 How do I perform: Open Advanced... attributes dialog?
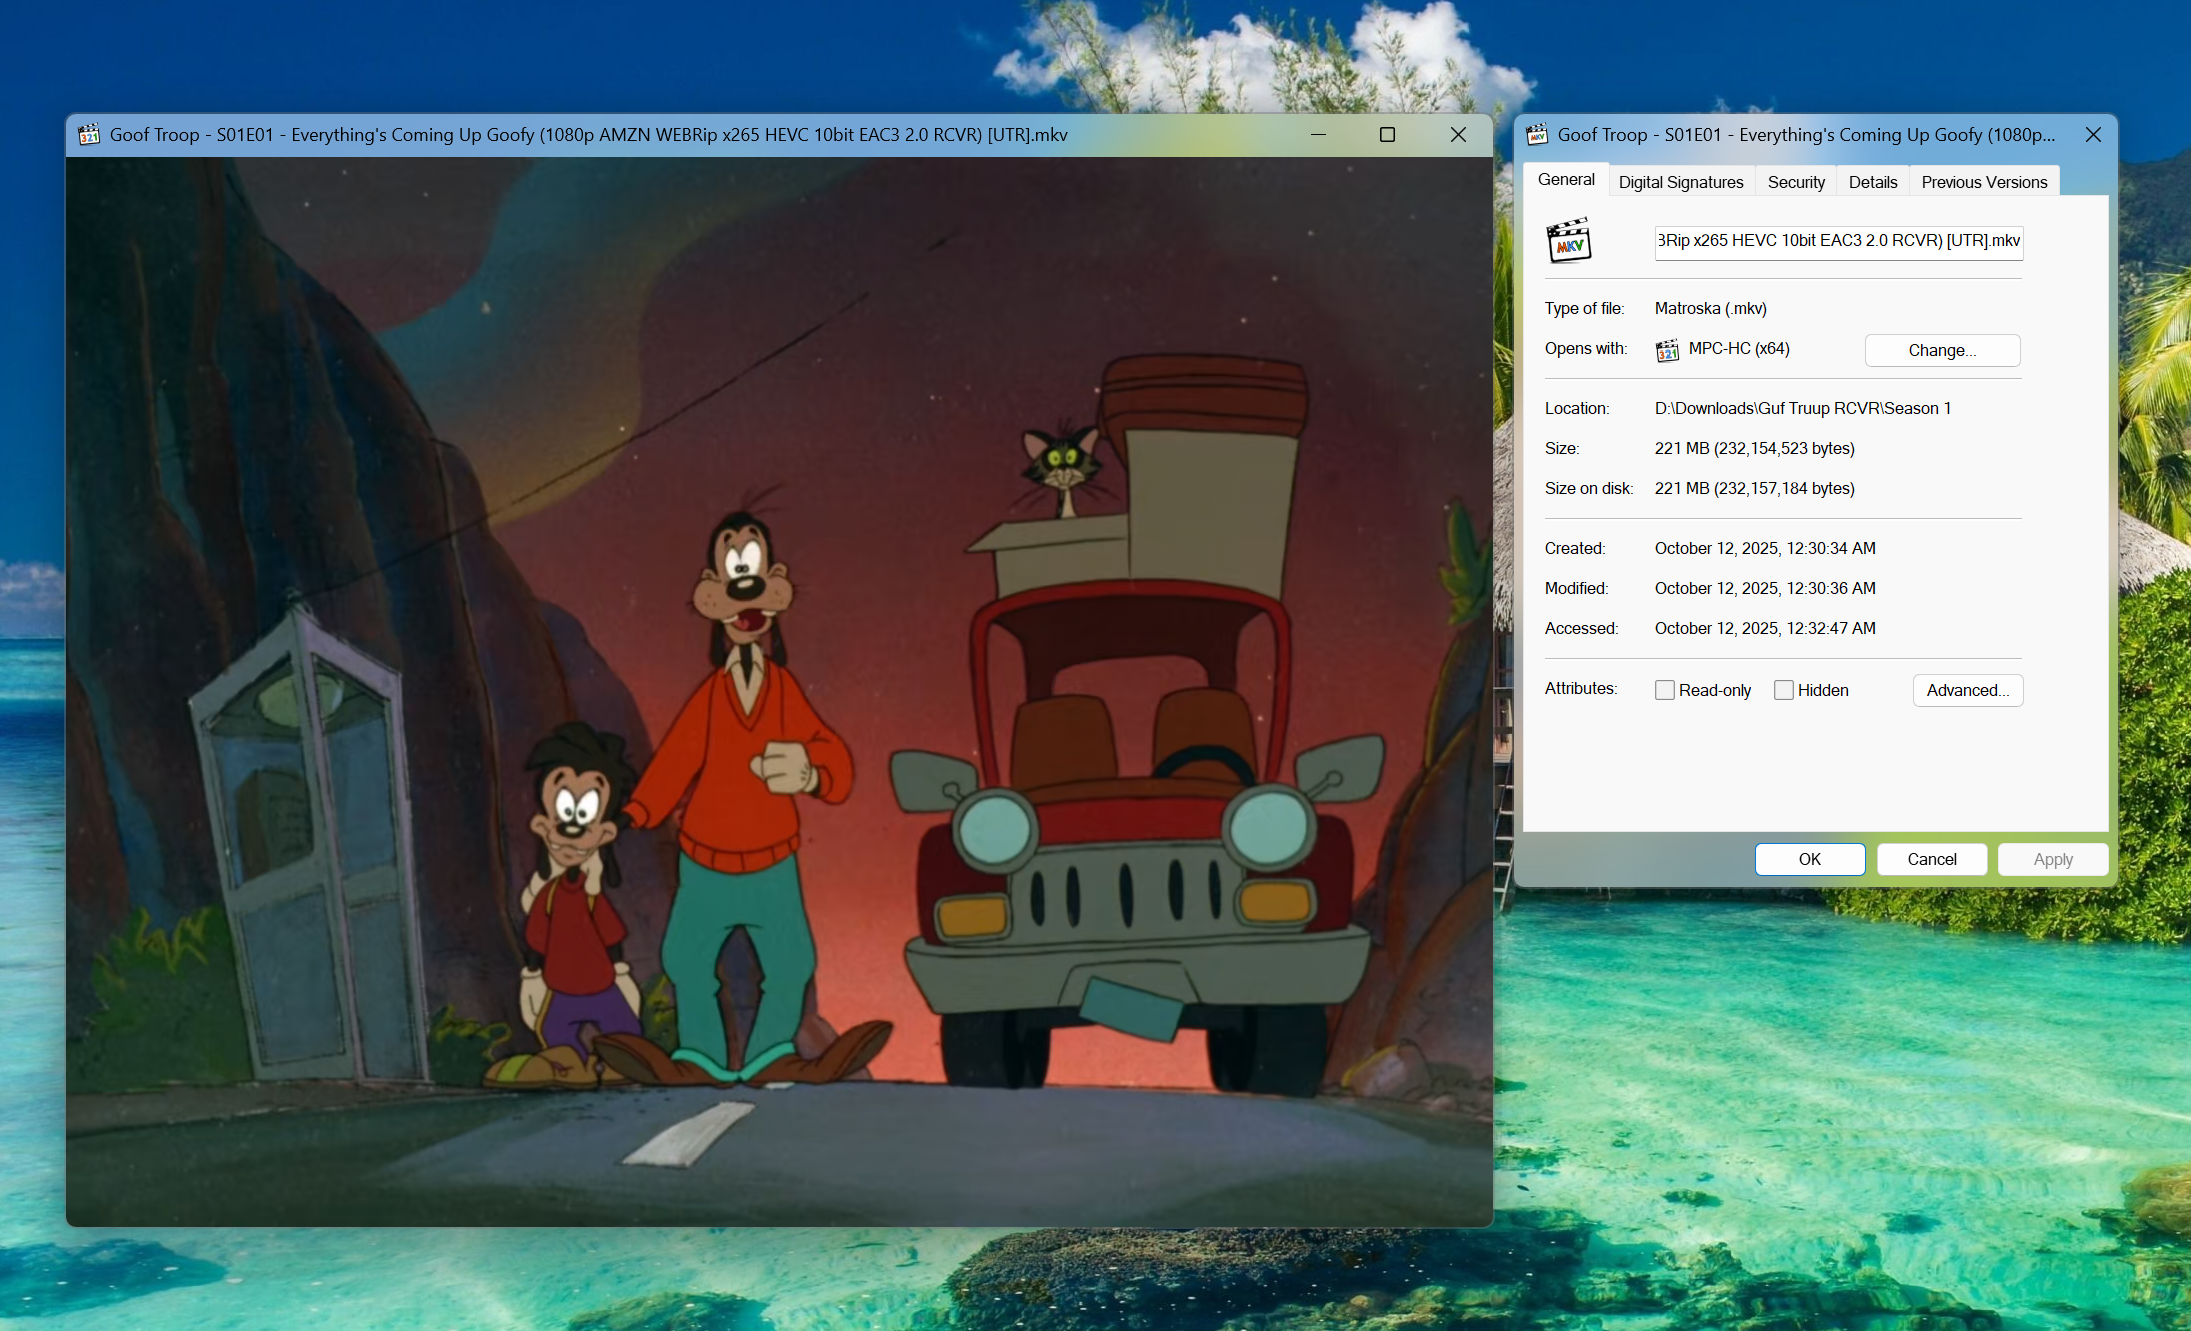(1967, 690)
